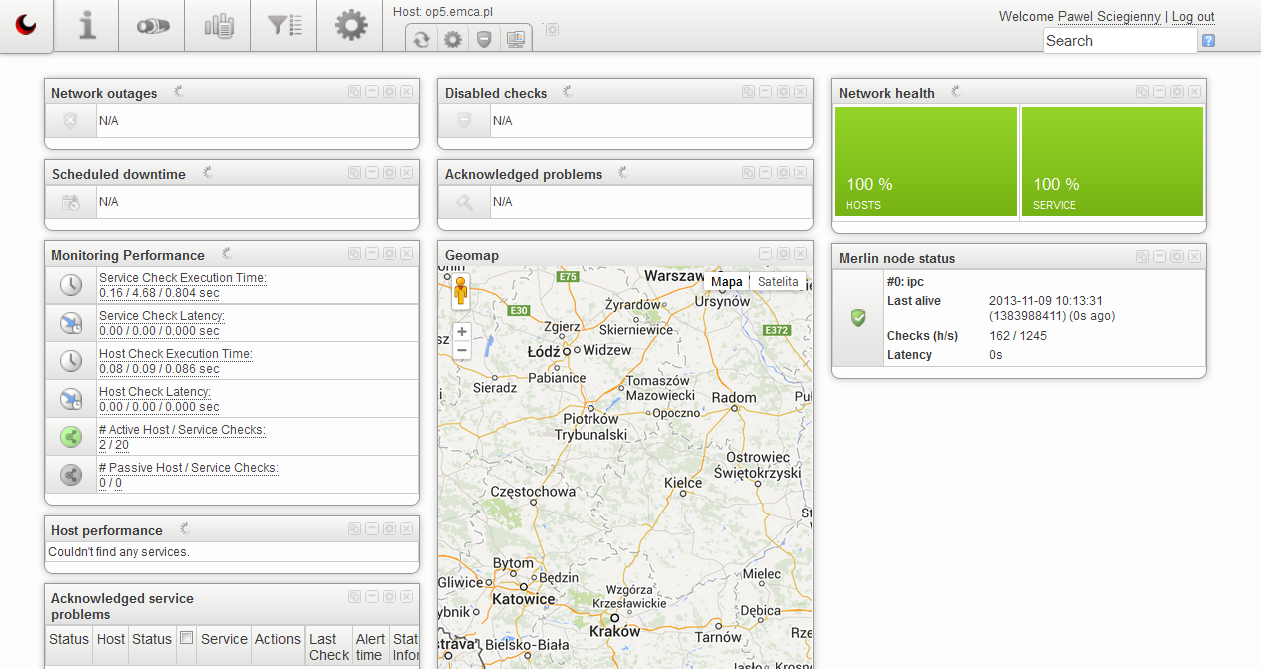1261x669 pixels.
Task: Open settings of Network outages widget
Action: [389, 92]
